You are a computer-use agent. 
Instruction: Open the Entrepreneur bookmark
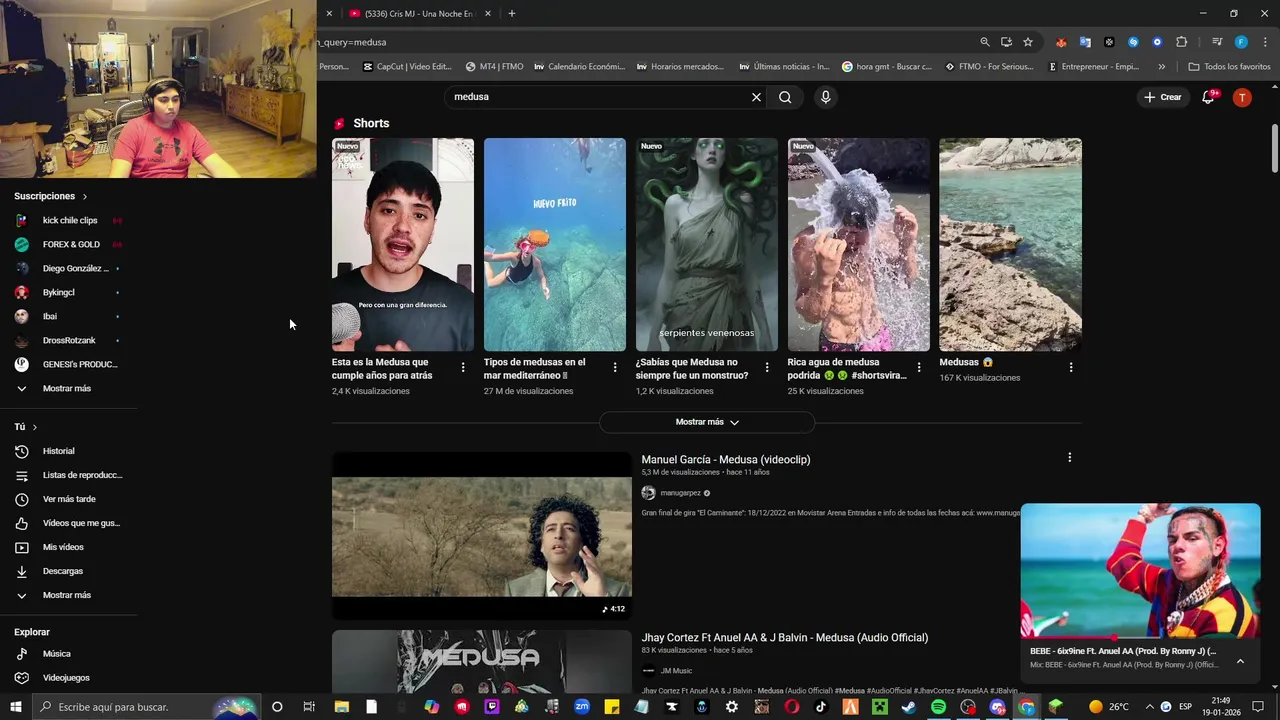(1094, 67)
